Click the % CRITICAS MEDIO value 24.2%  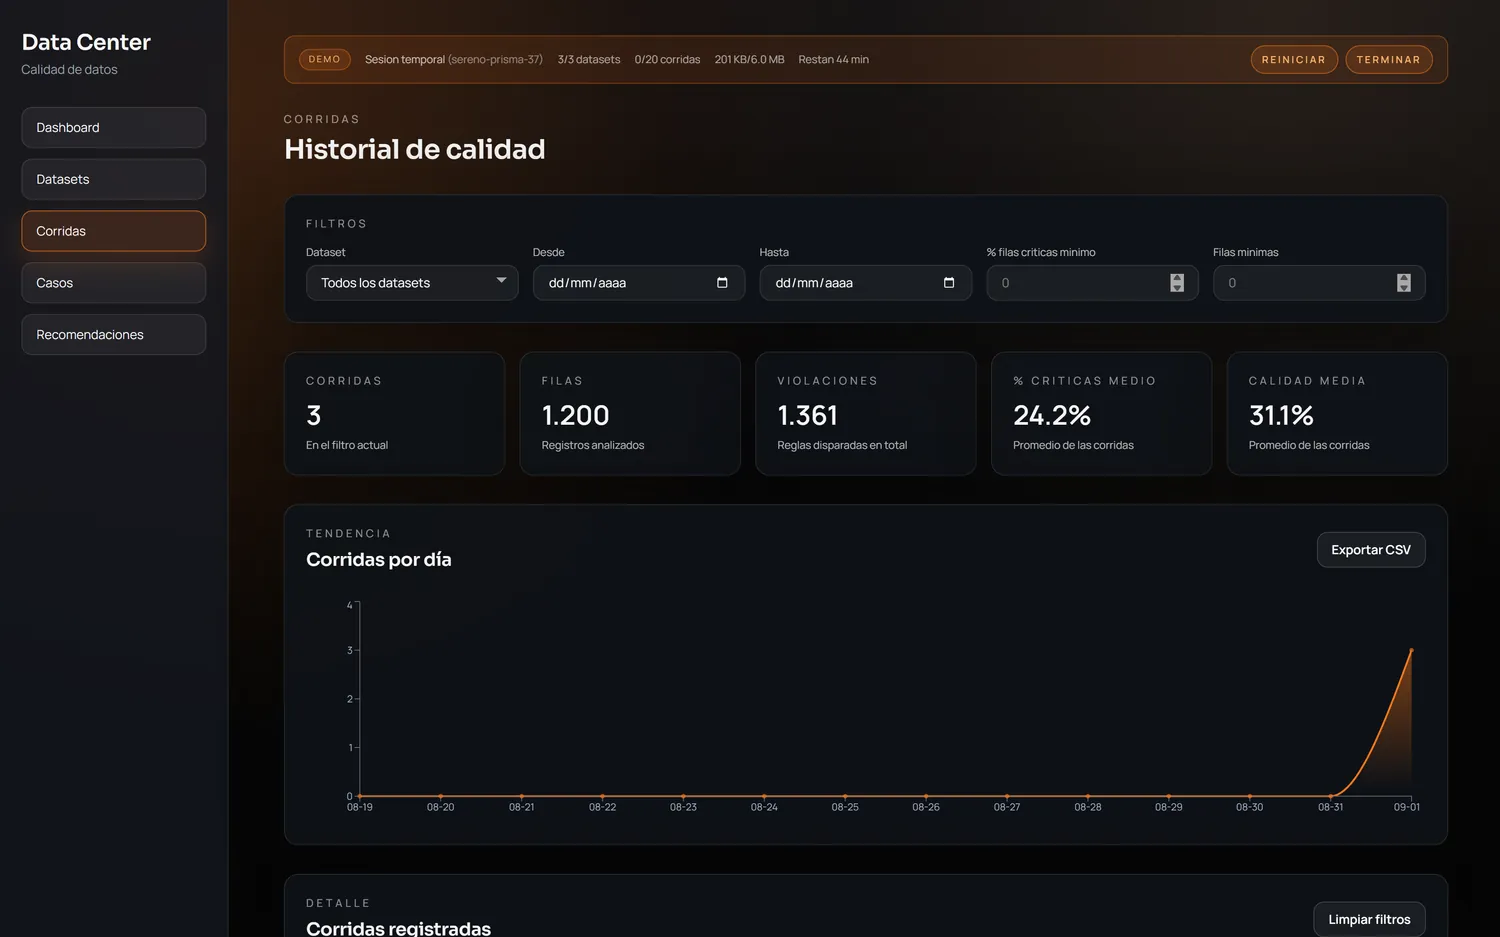(1052, 415)
